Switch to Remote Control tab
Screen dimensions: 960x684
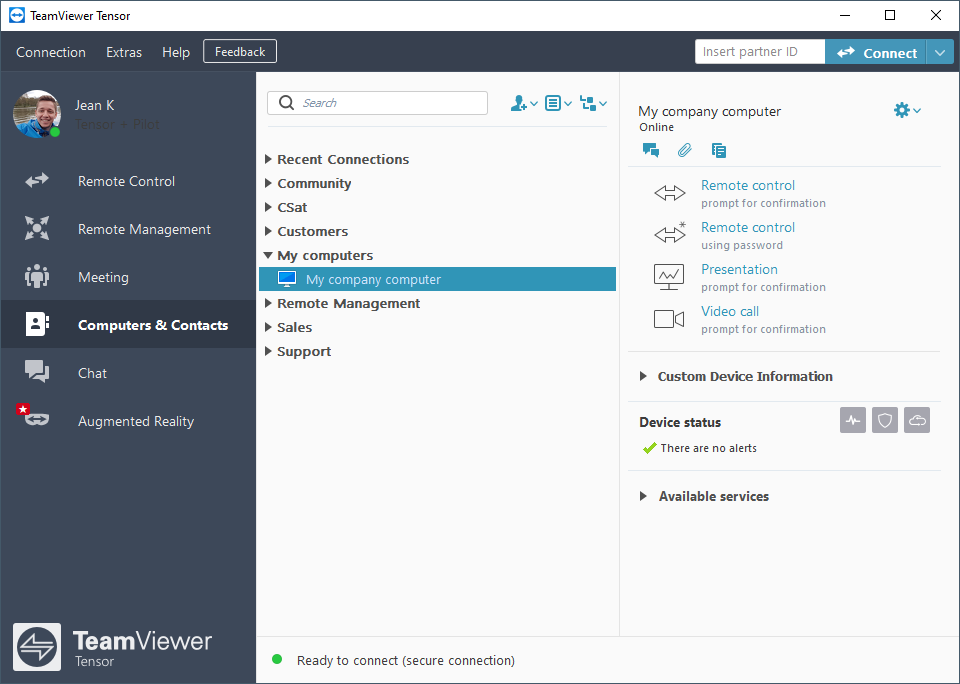coord(128,181)
